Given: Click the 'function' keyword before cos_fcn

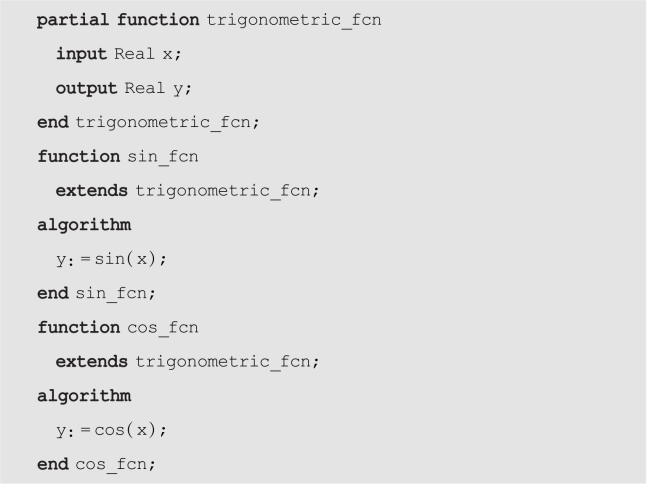Looking at the screenshot, I should tap(79, 328).
